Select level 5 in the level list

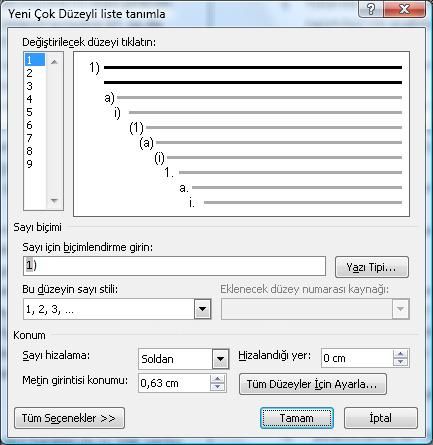pos(29,112)
